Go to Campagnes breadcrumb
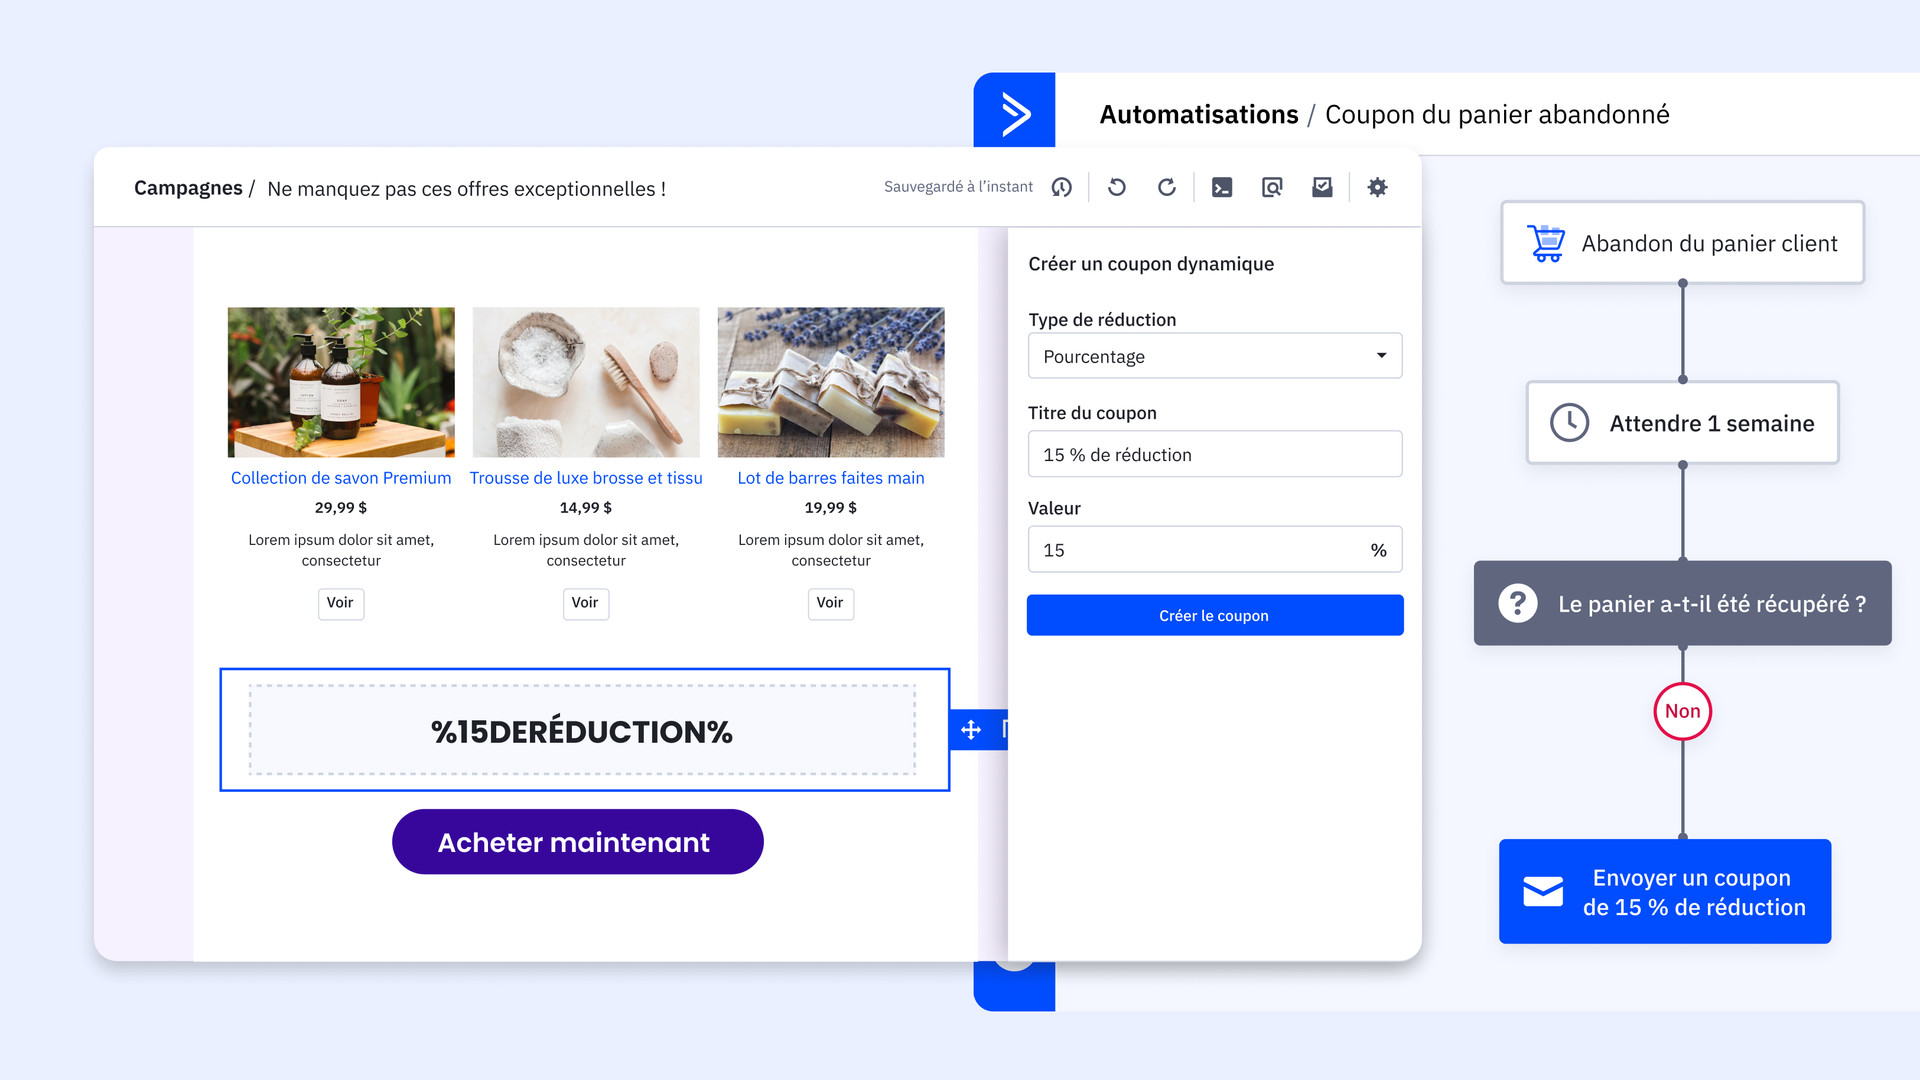The image size is (1920, 1080). click(188, 188)
